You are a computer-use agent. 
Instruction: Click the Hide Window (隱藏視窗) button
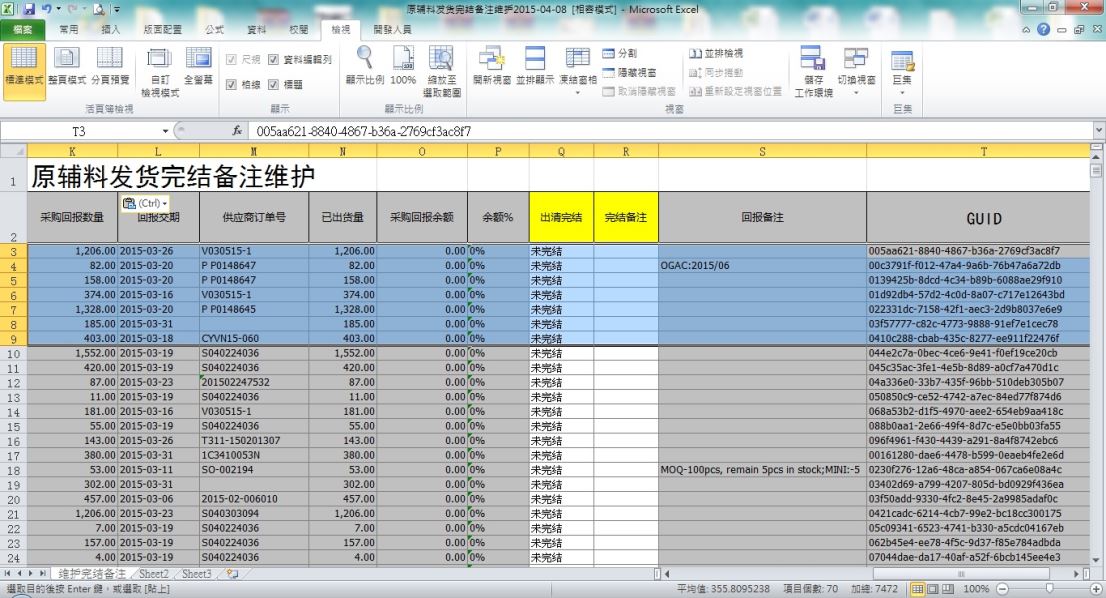click(x=629, y=72)
